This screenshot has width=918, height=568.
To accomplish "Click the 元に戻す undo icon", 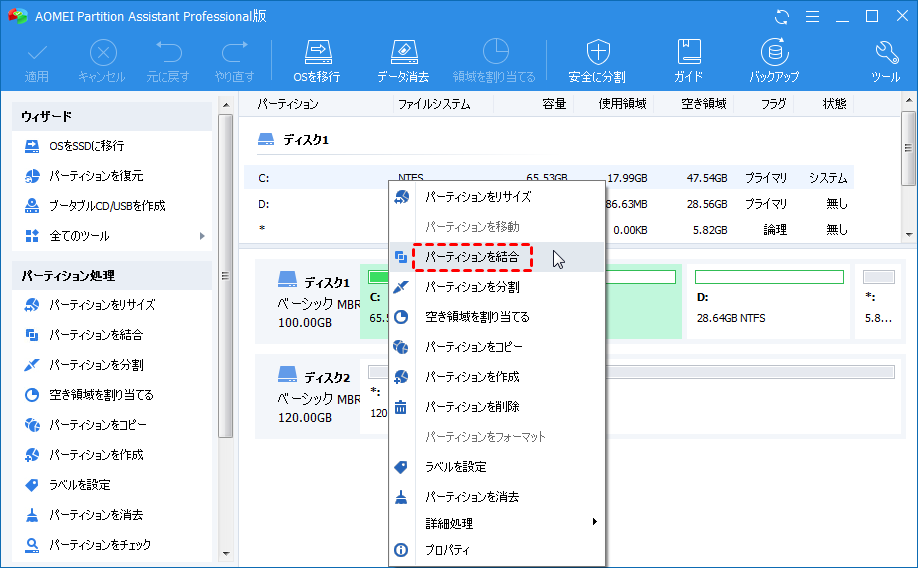I will [169, 52].
